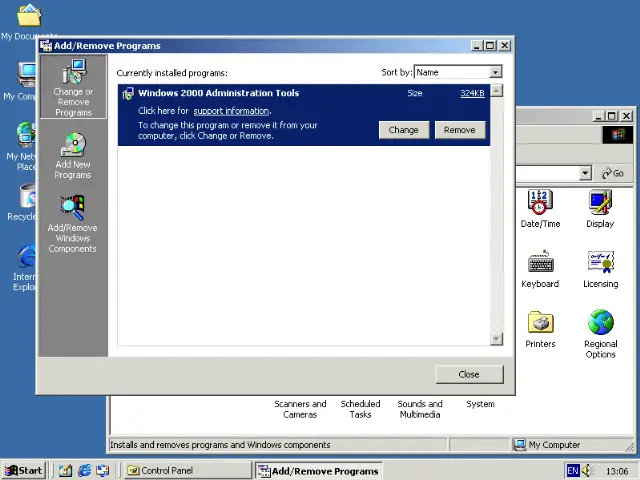Select System in Control Panel

(x=480, y=404)
